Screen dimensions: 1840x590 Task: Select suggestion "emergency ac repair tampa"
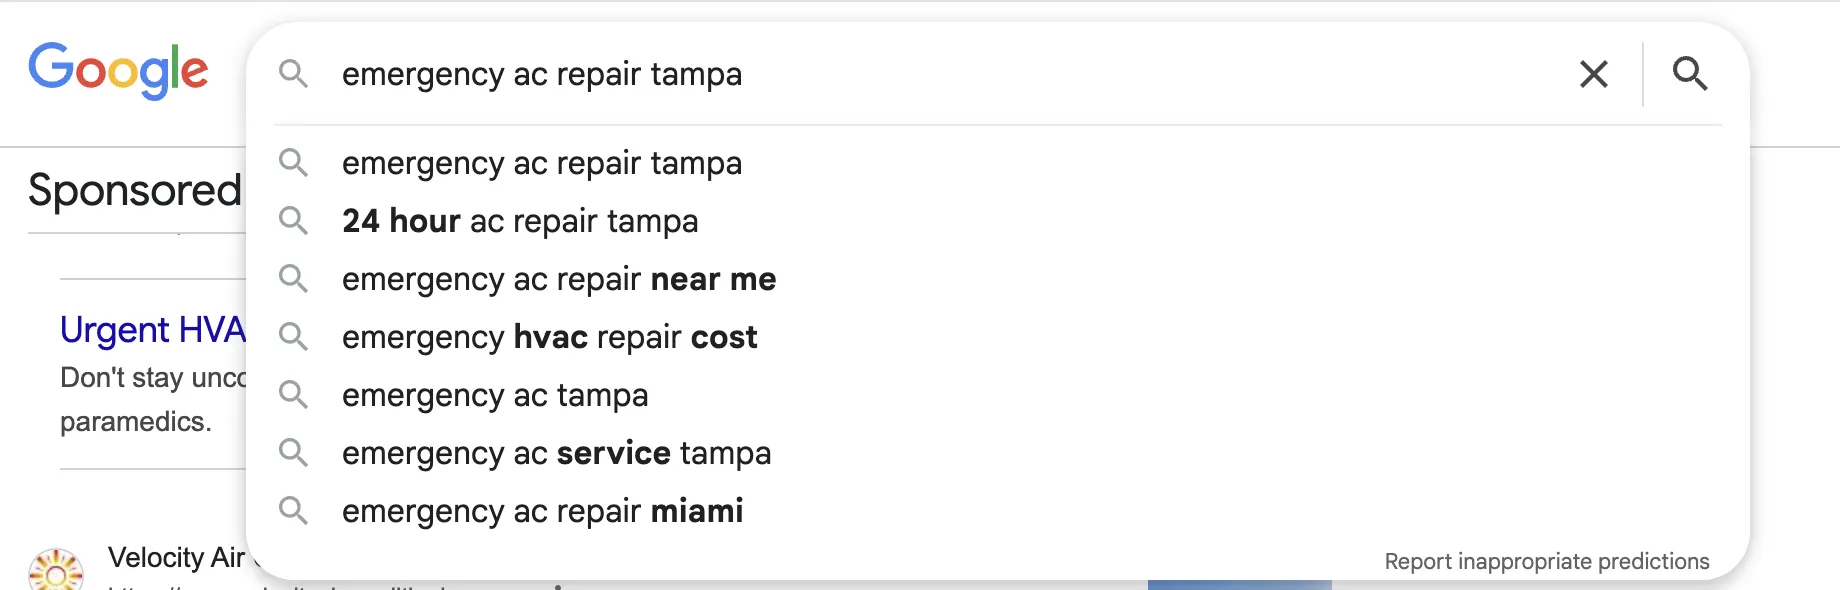[x=542, y=163]
